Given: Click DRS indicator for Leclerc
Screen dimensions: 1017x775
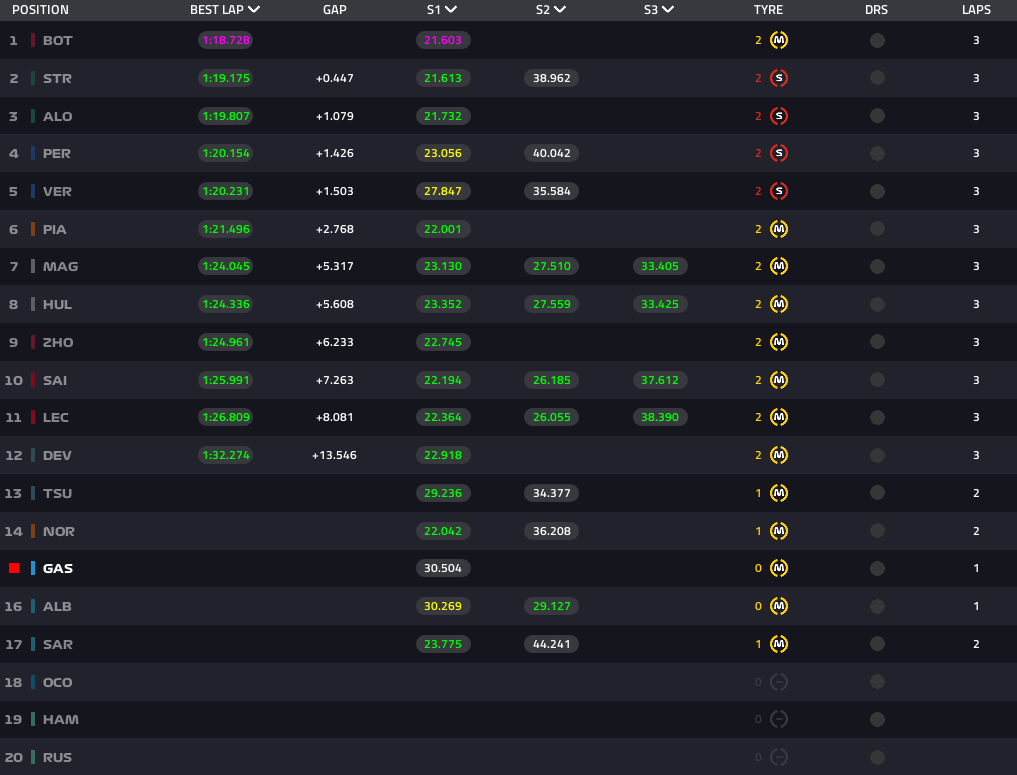Looking at the screenshot, I should pyautogui.click(x=877, y=417).
